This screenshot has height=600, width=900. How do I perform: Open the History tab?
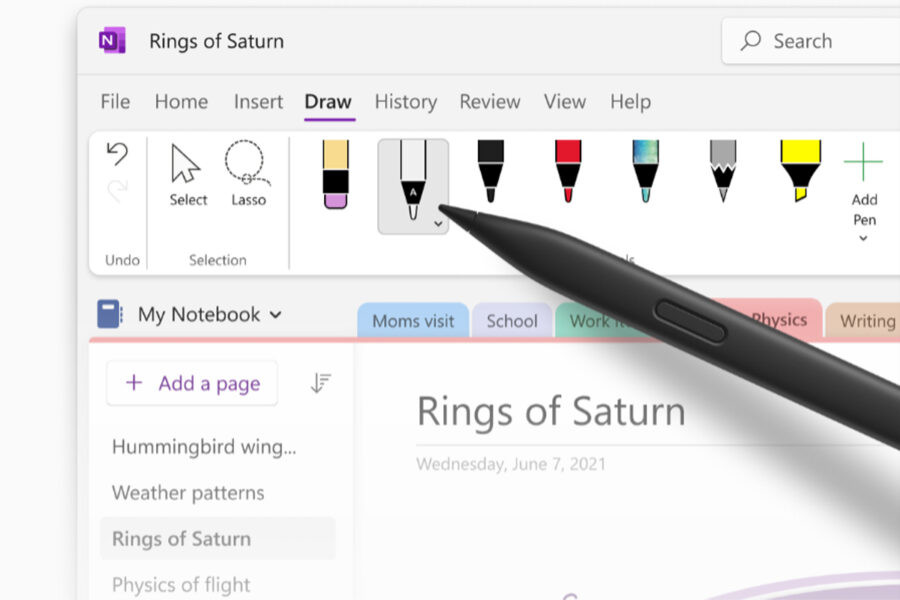click(406, 102)
